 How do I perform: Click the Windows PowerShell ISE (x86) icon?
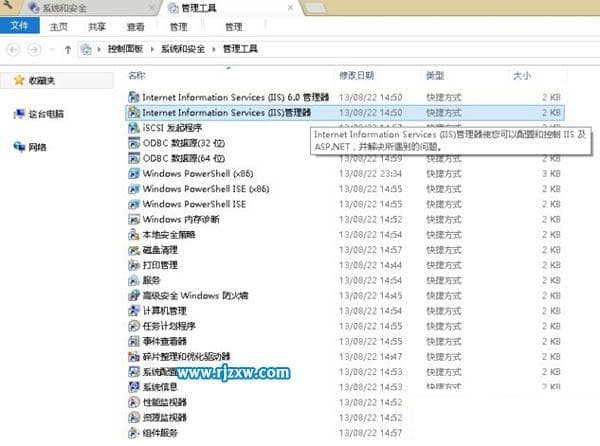click(x=134, y=189)
